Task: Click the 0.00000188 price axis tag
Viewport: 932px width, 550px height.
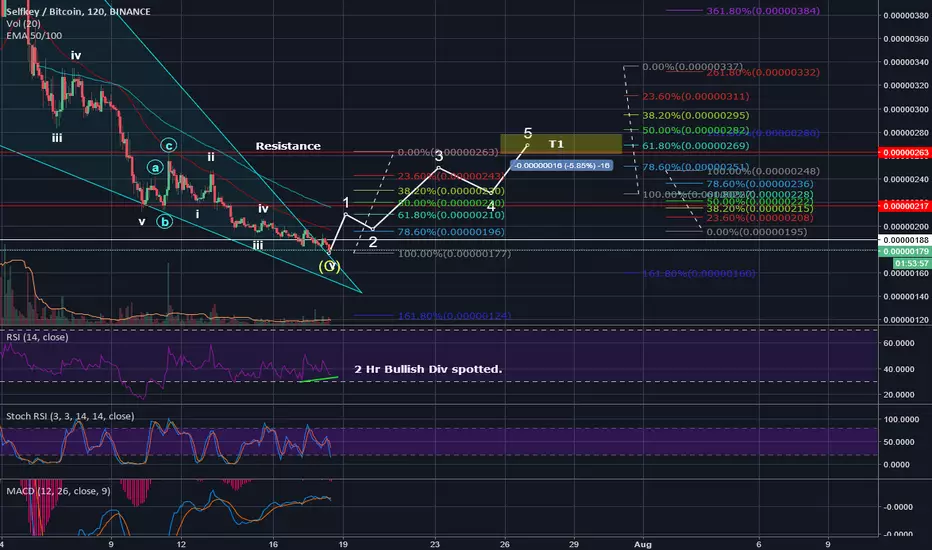Action: [905, 240]
